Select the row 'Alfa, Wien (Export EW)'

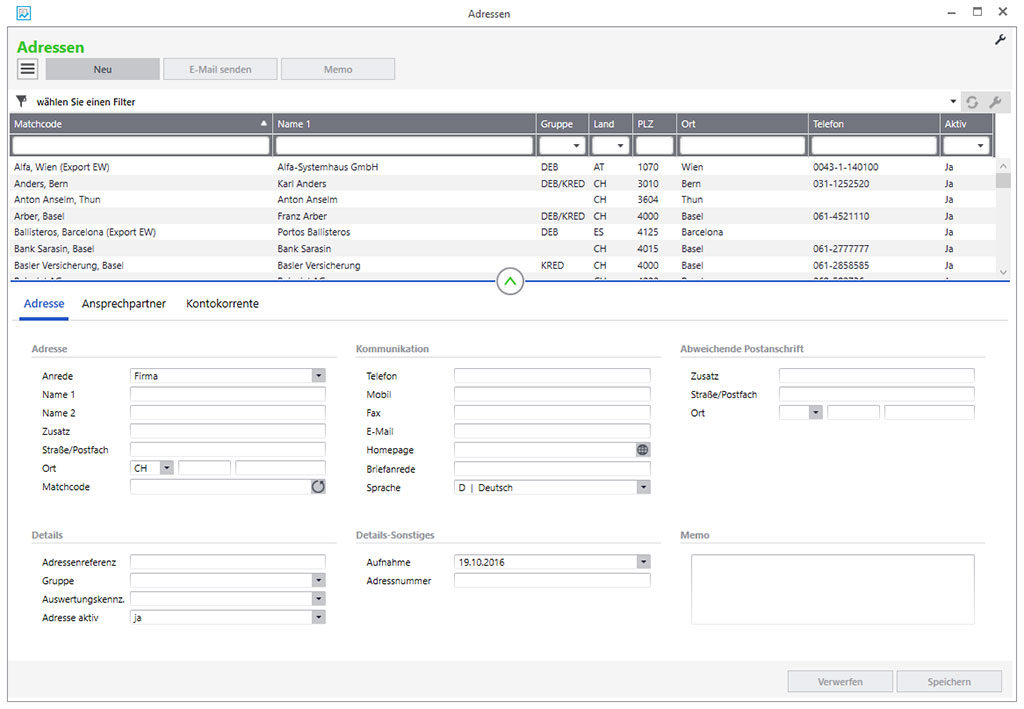[x=503, y=167]
